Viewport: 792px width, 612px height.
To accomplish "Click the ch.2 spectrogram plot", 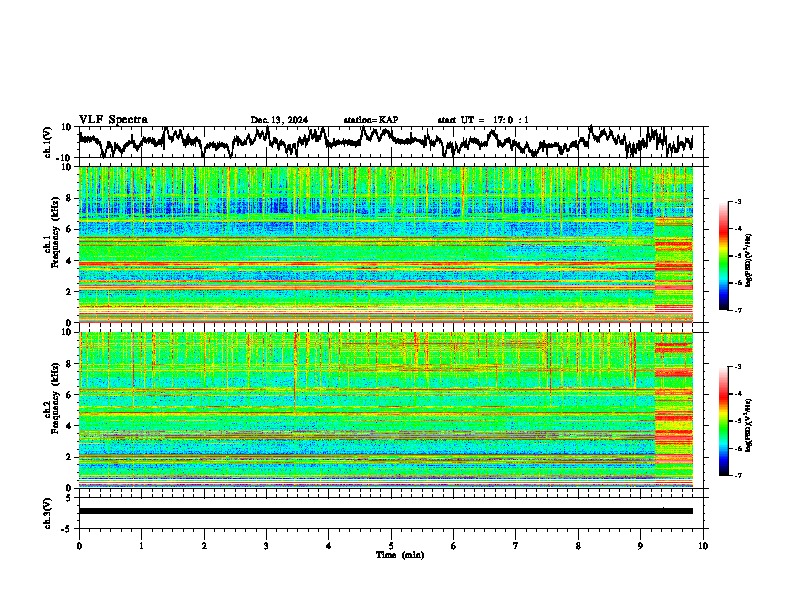I will (x=386, y=410).
